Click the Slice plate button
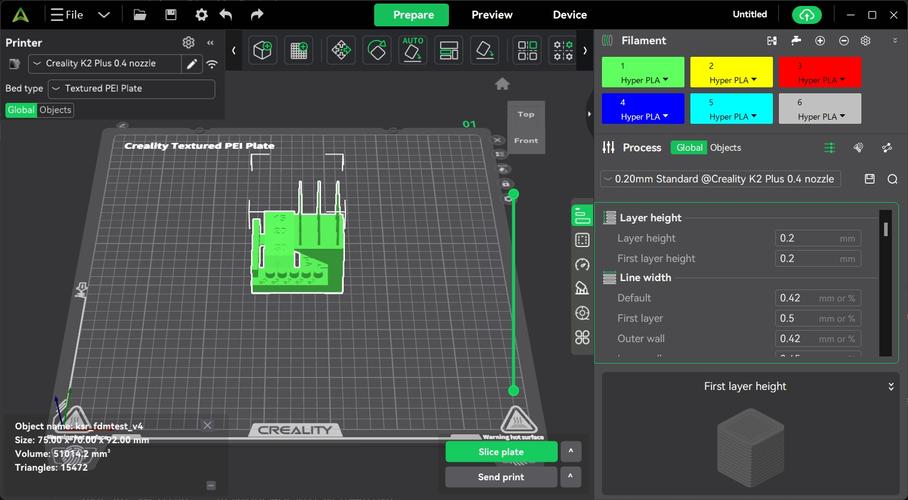The height and width of the screenshot is (500, 908). click(501, 452)
